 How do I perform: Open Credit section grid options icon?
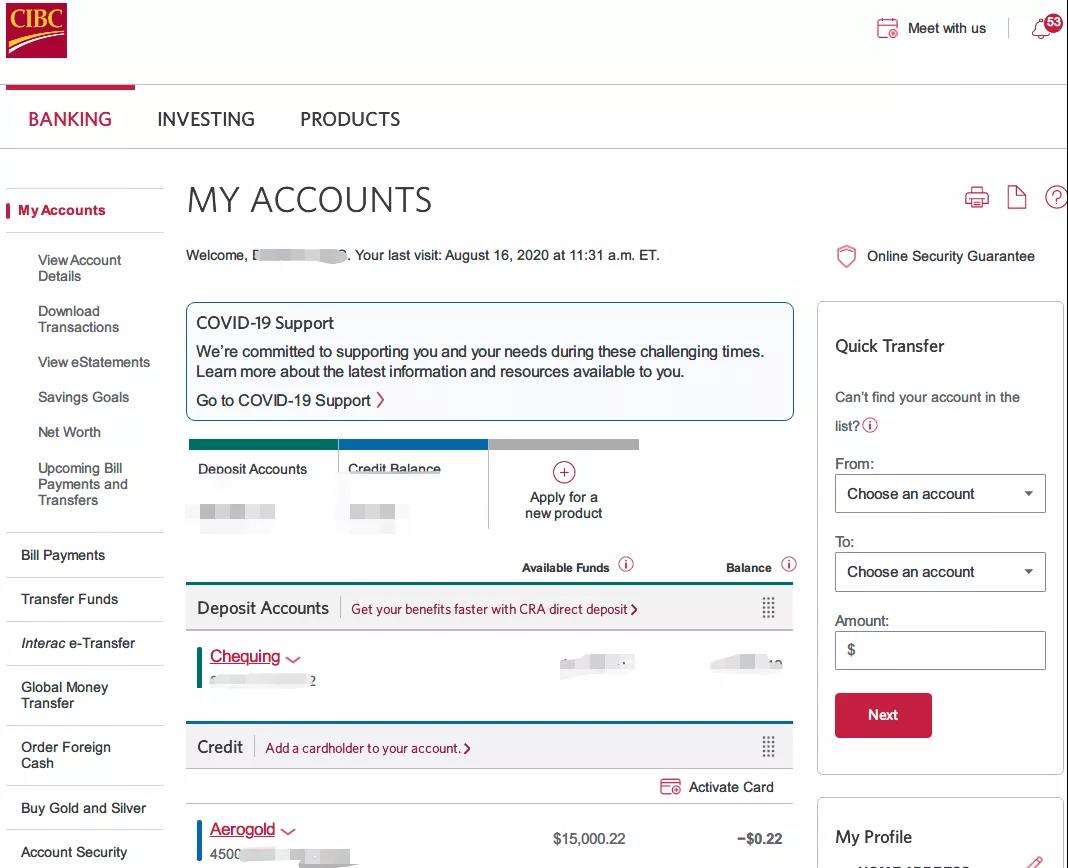point(768,747)
